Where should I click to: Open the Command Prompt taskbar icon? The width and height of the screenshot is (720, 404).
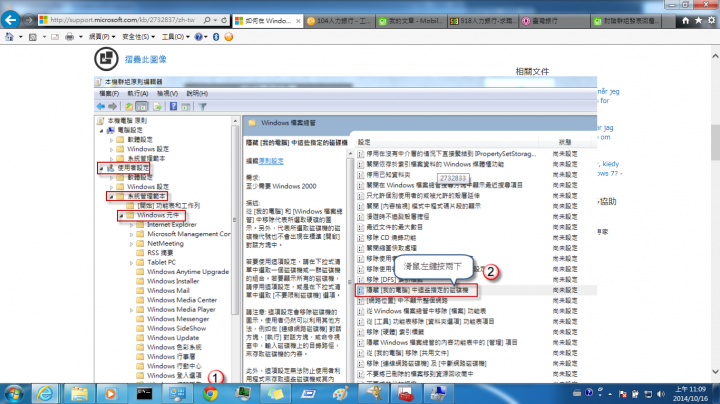[x=144, y=394]
